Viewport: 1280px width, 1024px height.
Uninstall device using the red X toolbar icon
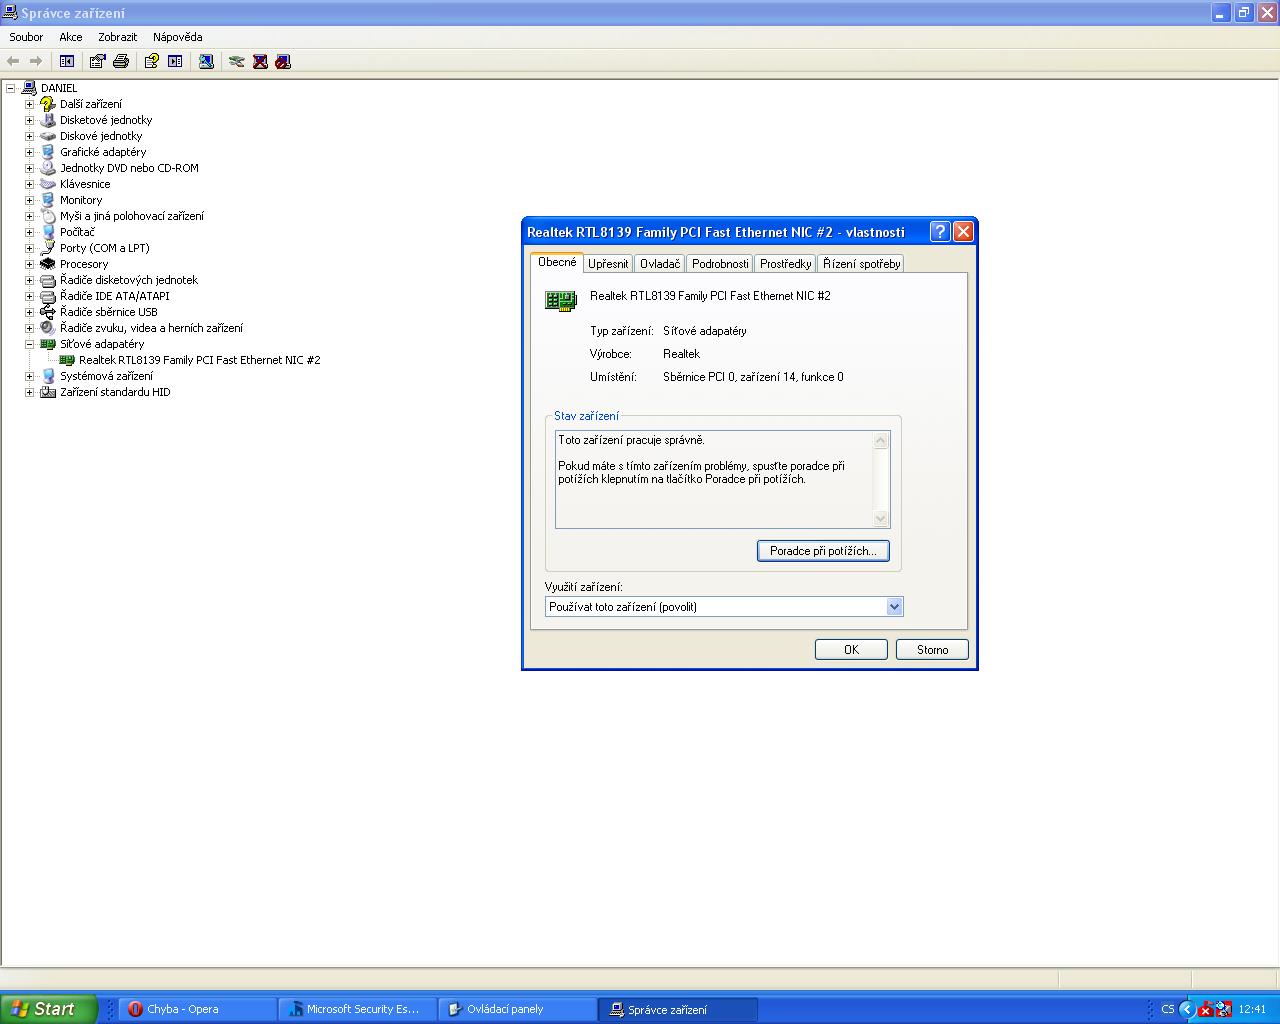coord(260,61)
